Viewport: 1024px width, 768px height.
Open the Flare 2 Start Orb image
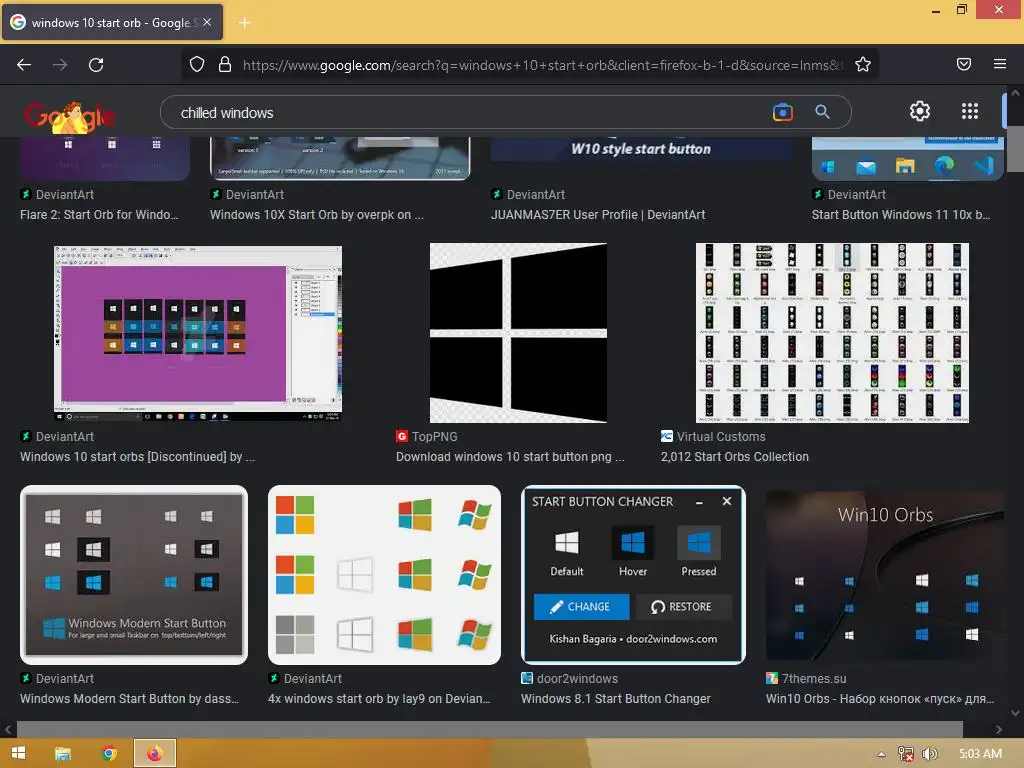click(x=104, y=159)
